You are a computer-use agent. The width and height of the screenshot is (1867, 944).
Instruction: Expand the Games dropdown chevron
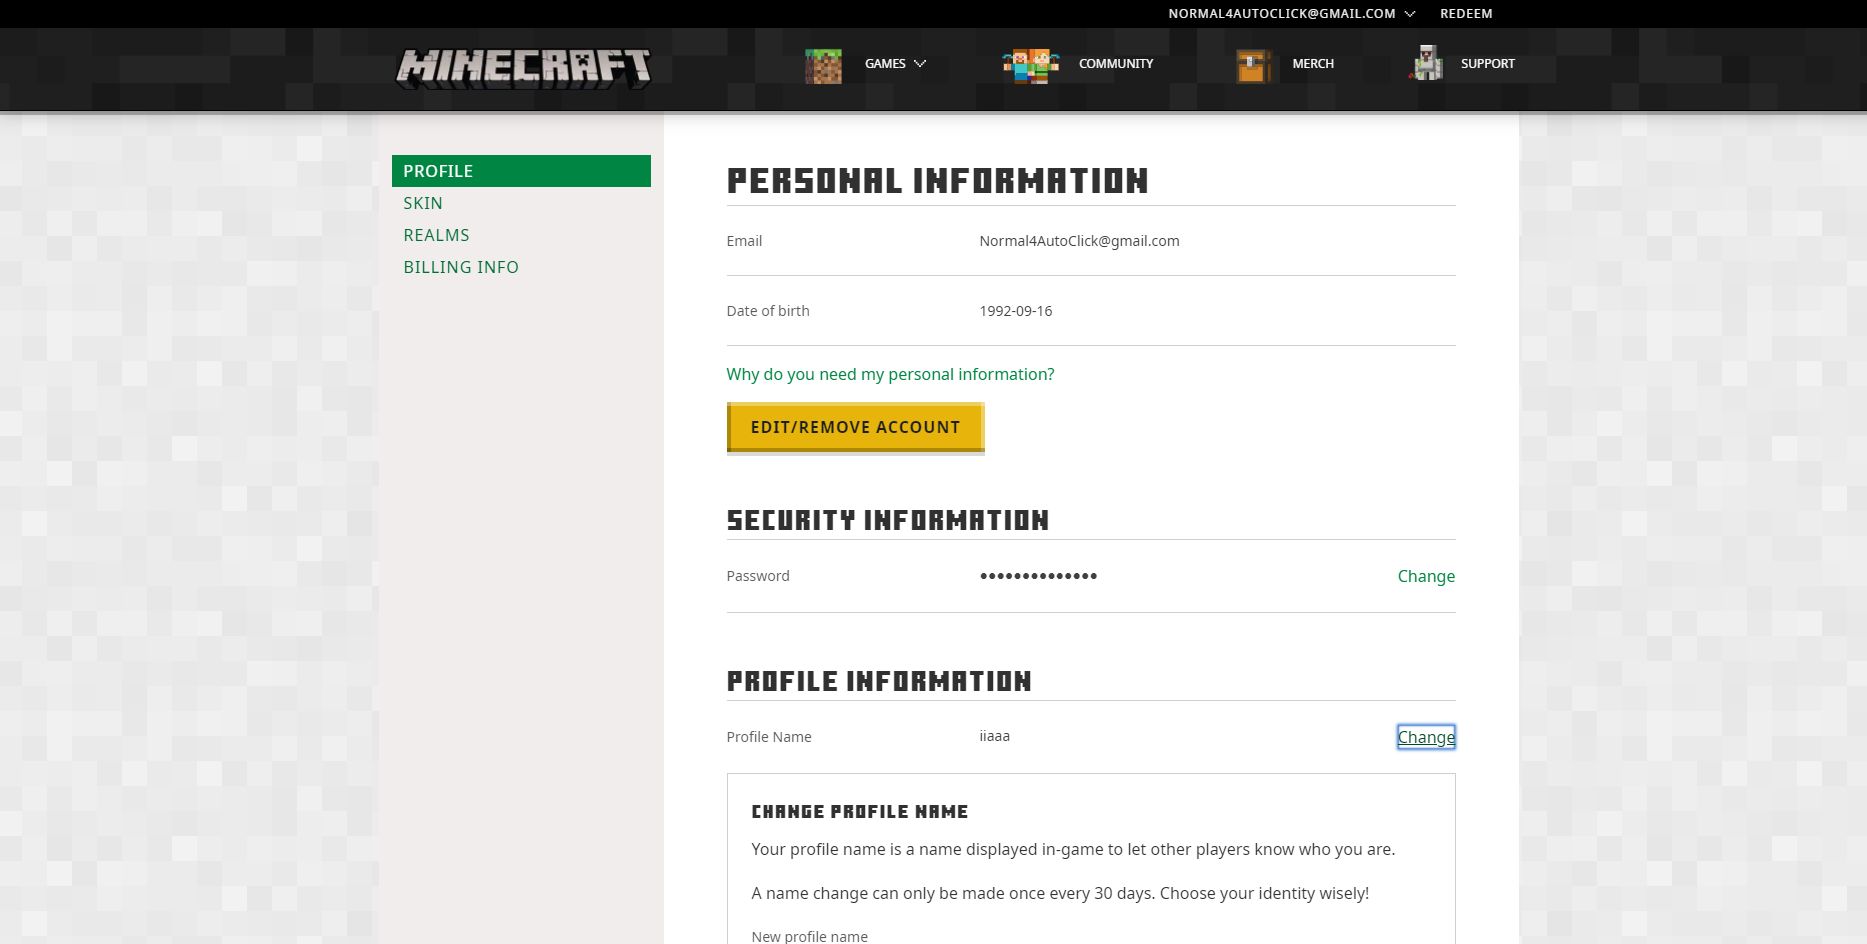[x=920, y=64]
